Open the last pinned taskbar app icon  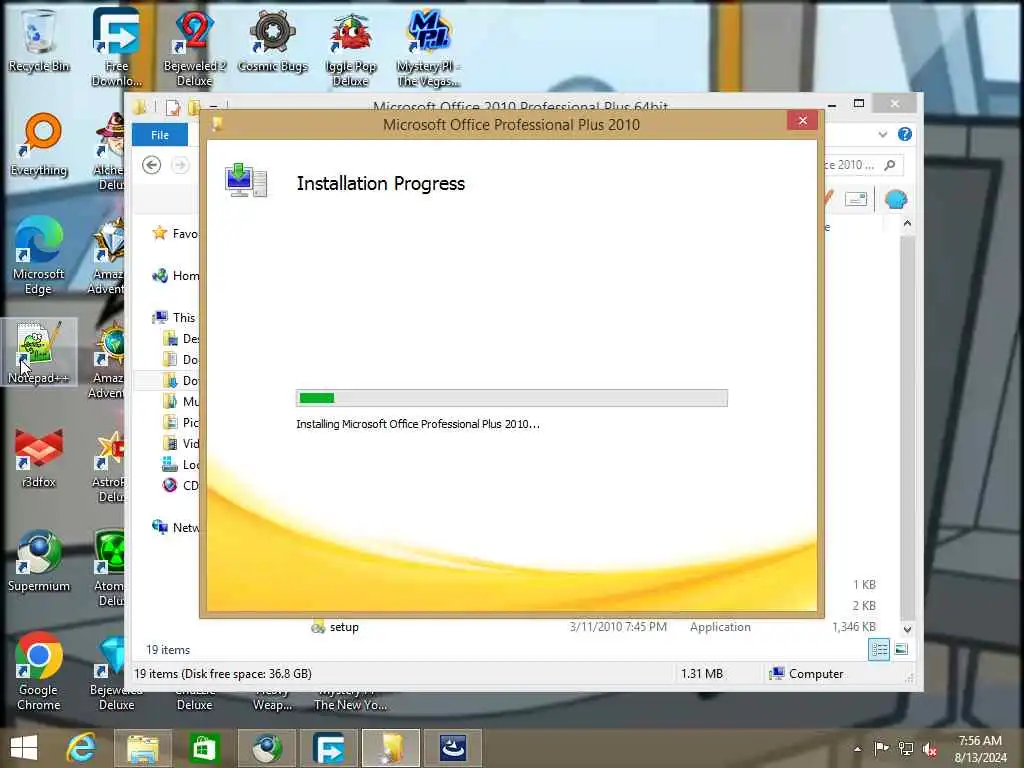coord(453,748)
